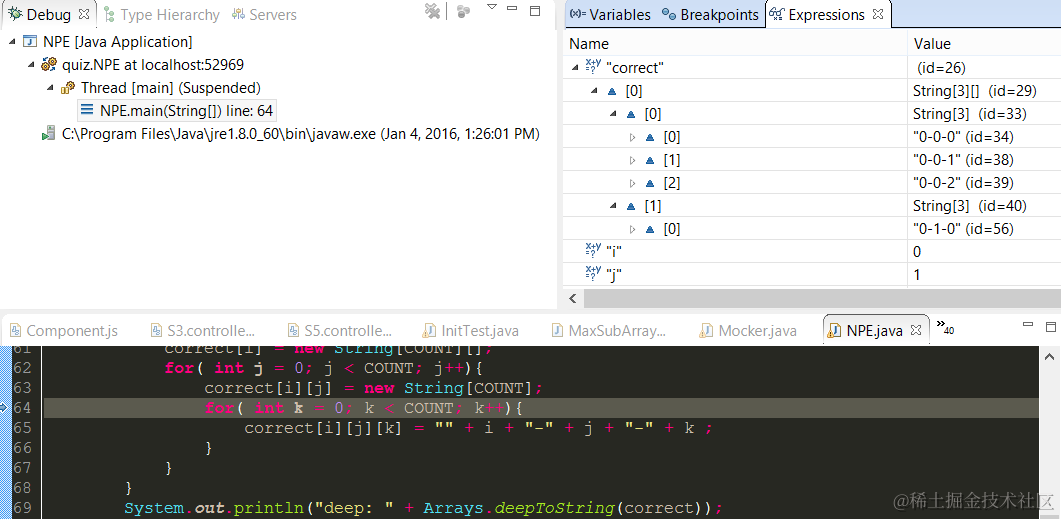Click the quiz.NPE debug target icon

coord(49,65)
